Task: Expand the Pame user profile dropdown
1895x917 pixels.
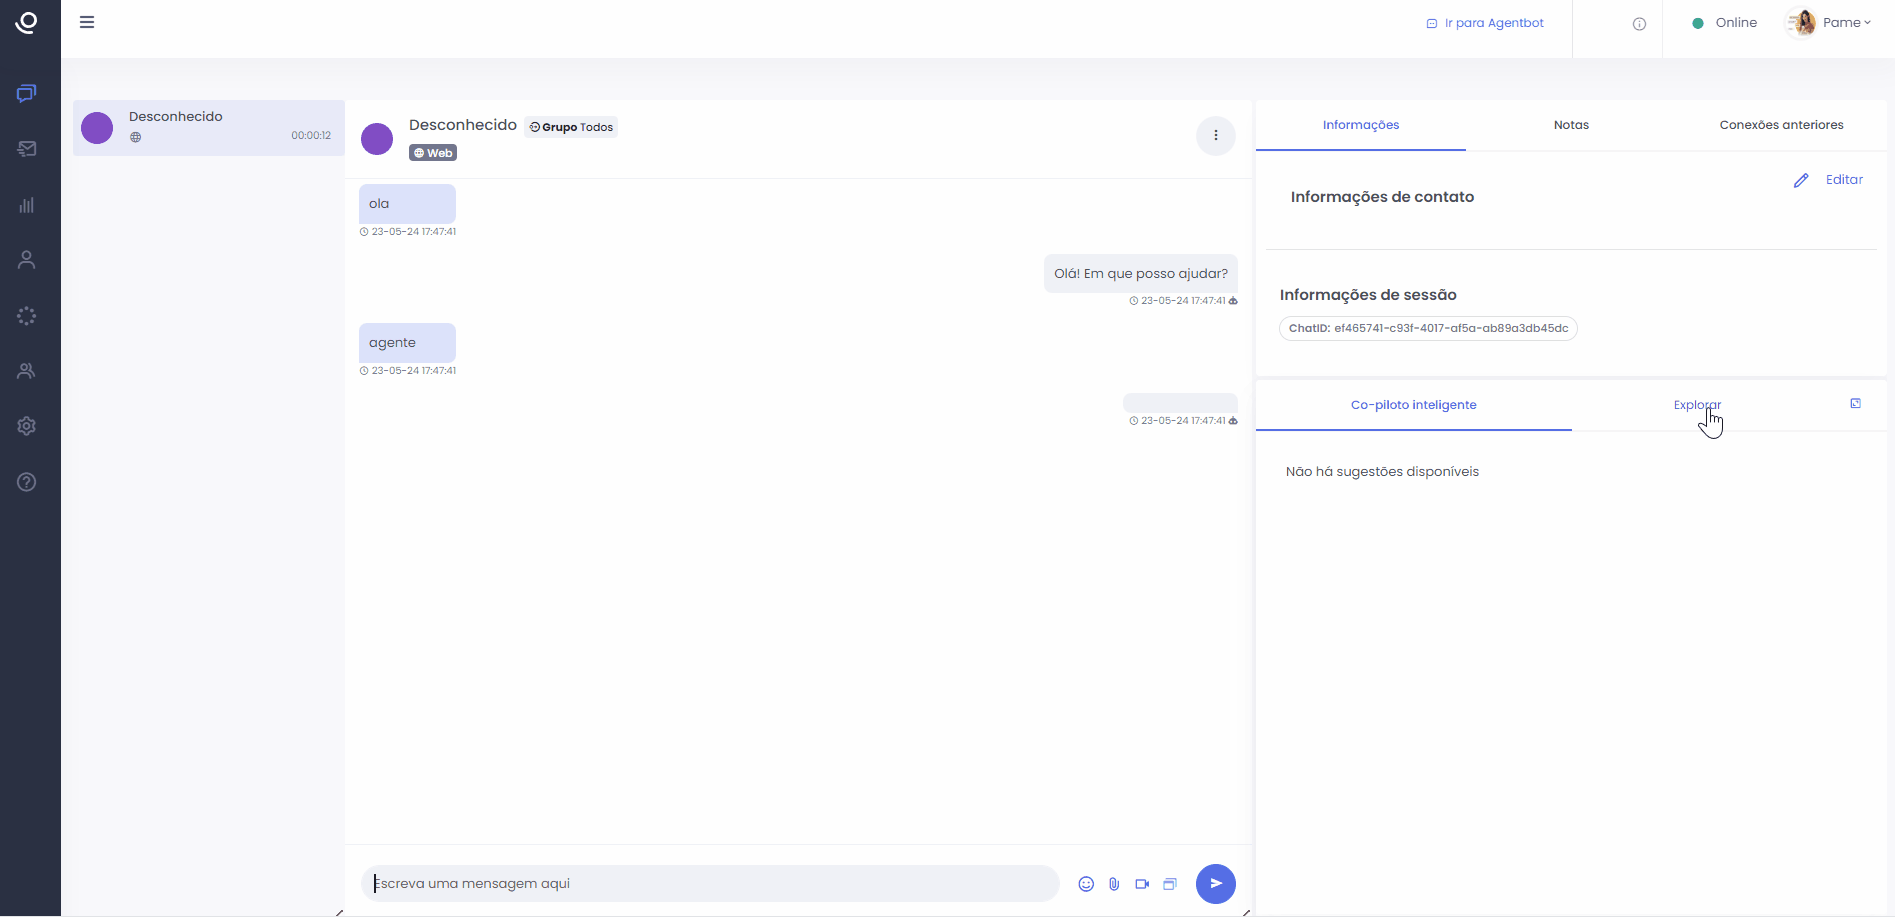Action: (x=1830, y=23)
